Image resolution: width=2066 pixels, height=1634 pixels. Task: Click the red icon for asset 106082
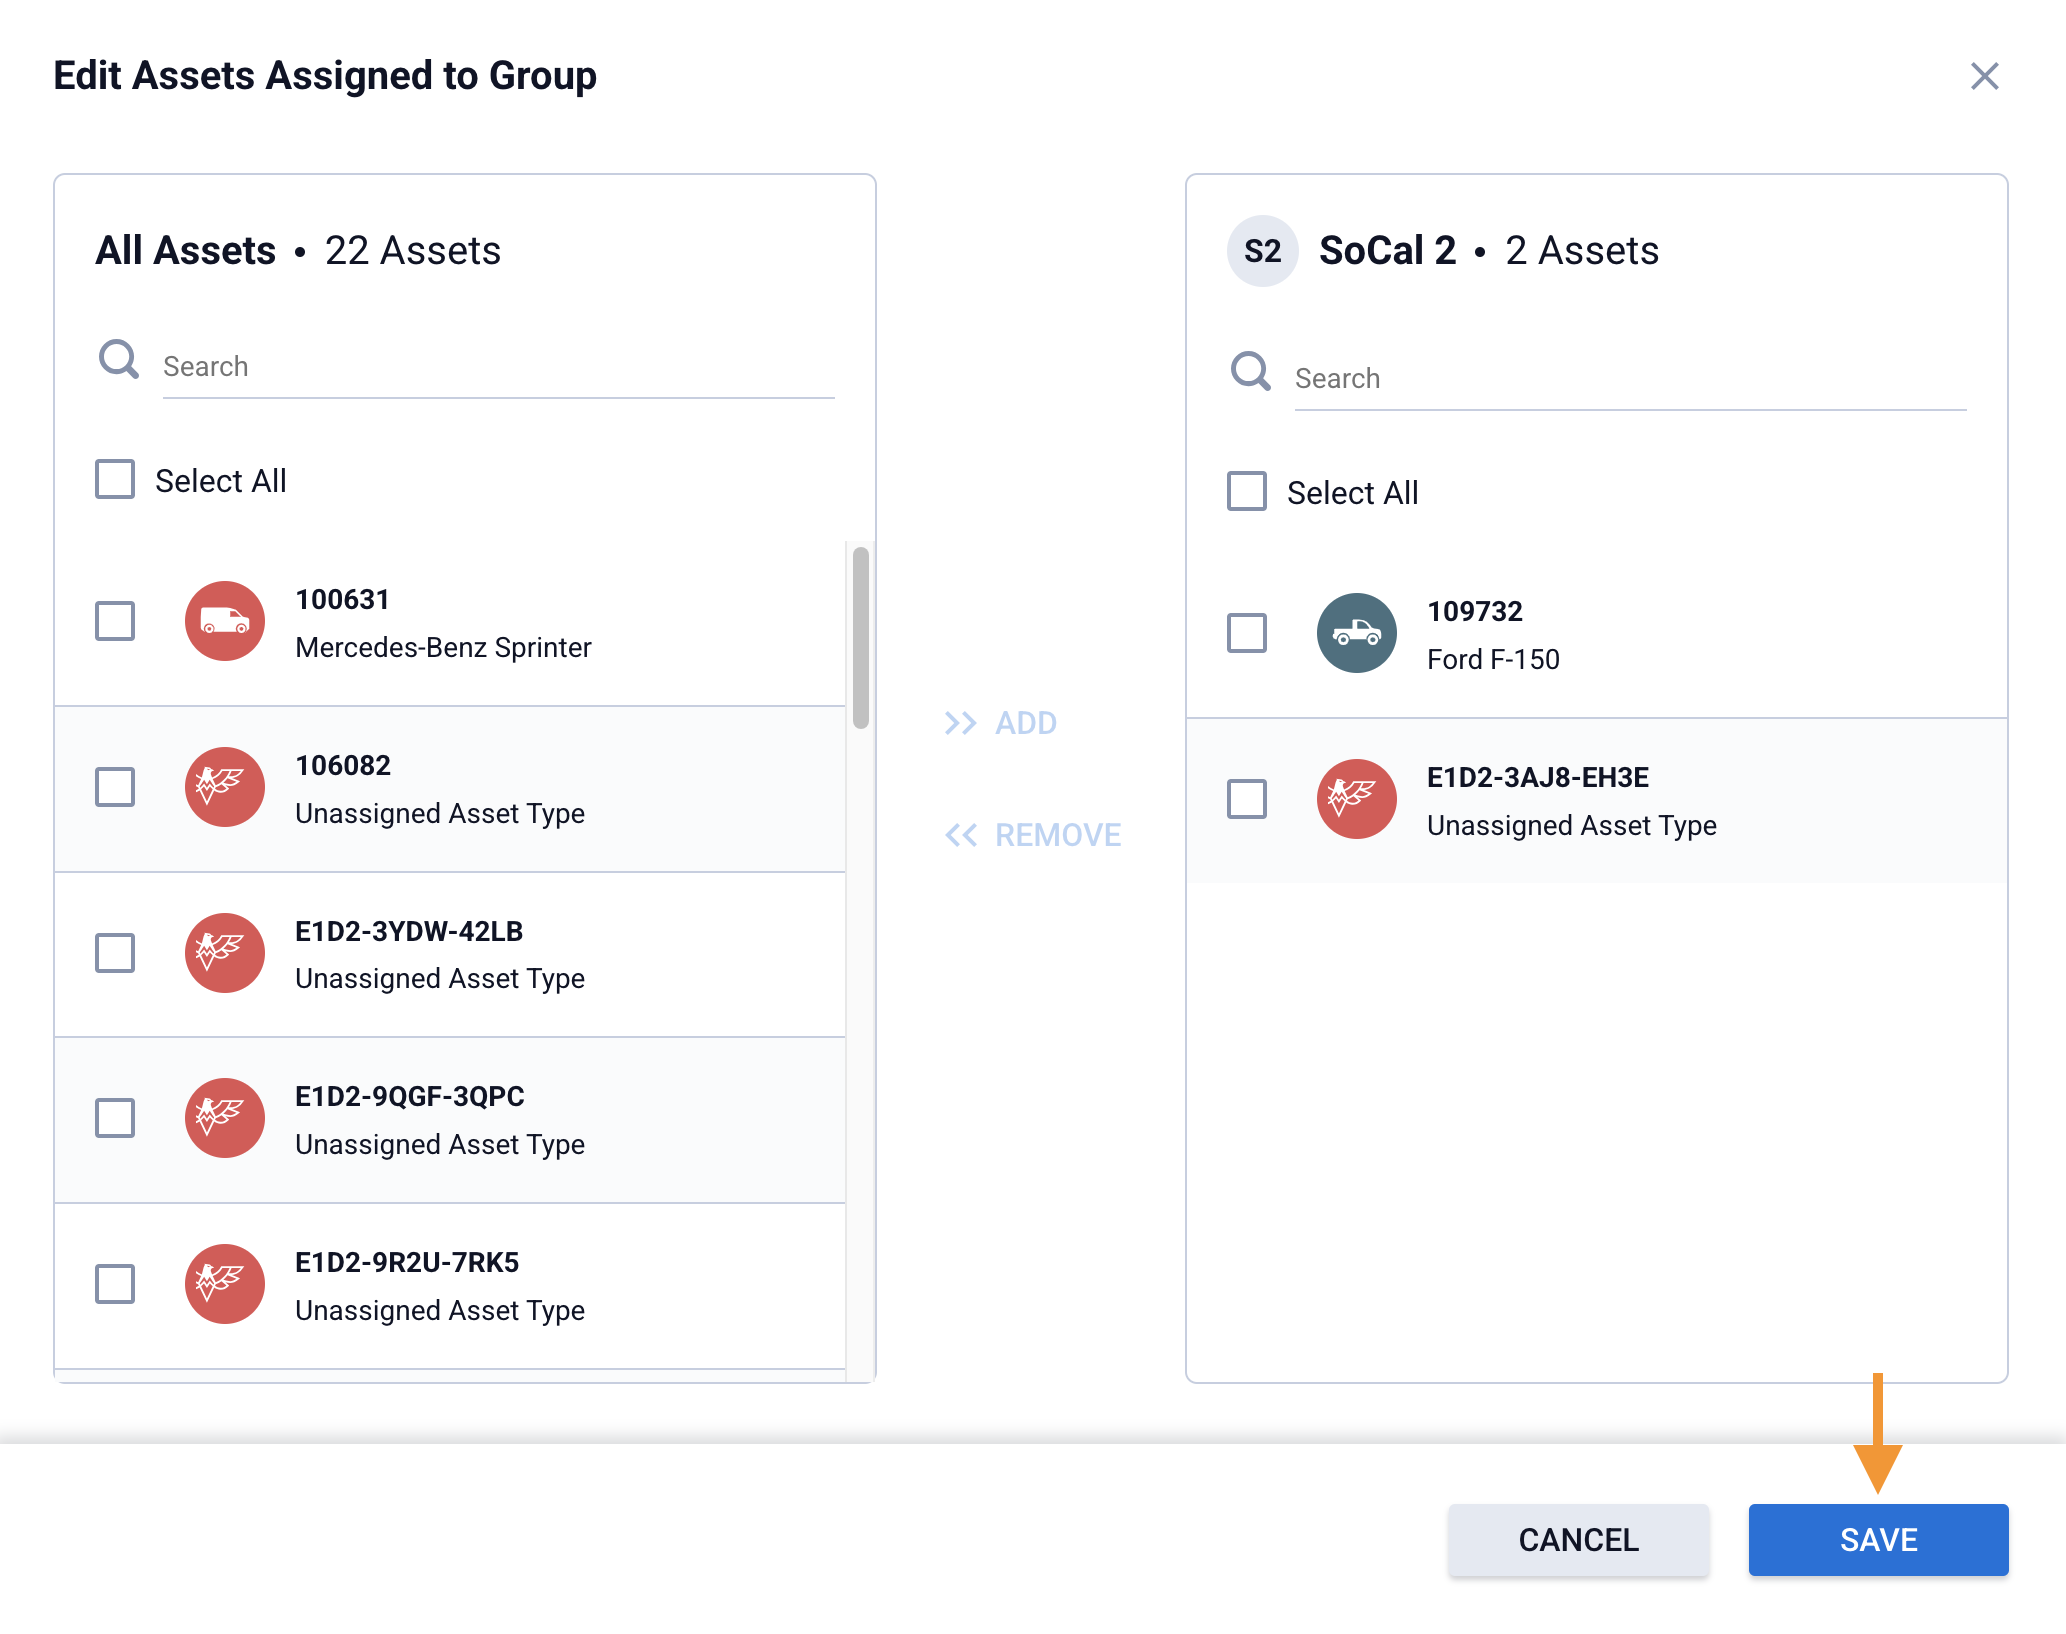tap(225, 787)
